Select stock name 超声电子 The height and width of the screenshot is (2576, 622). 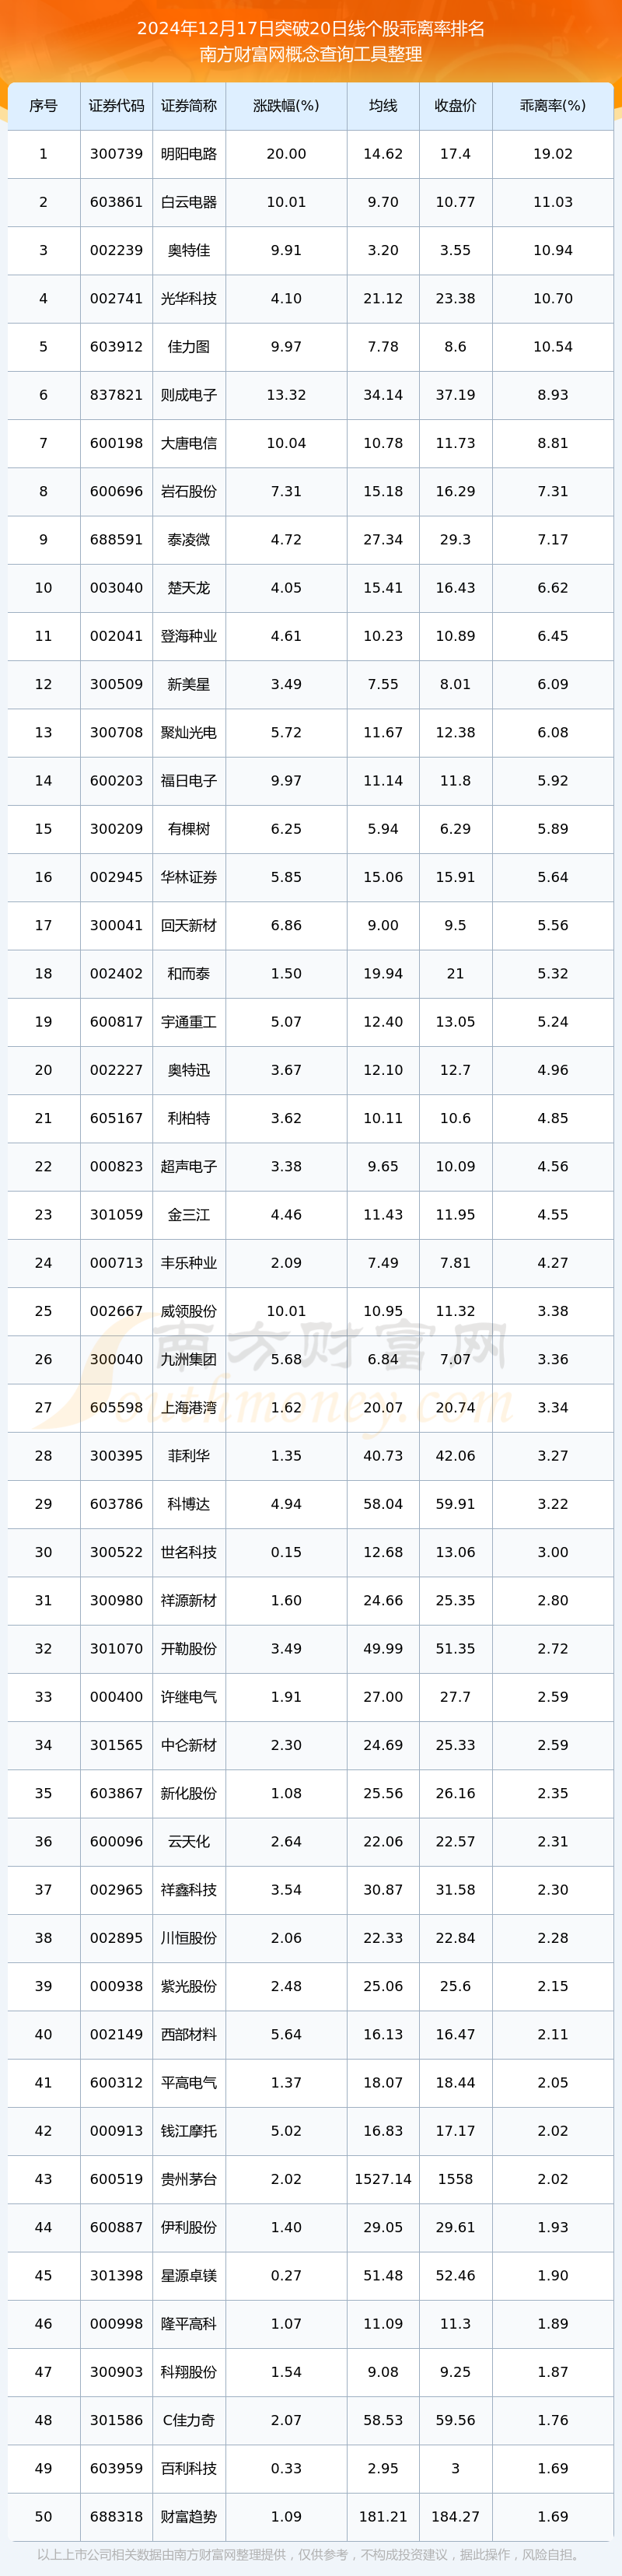pyautogui.click(x=189, y=1167)
